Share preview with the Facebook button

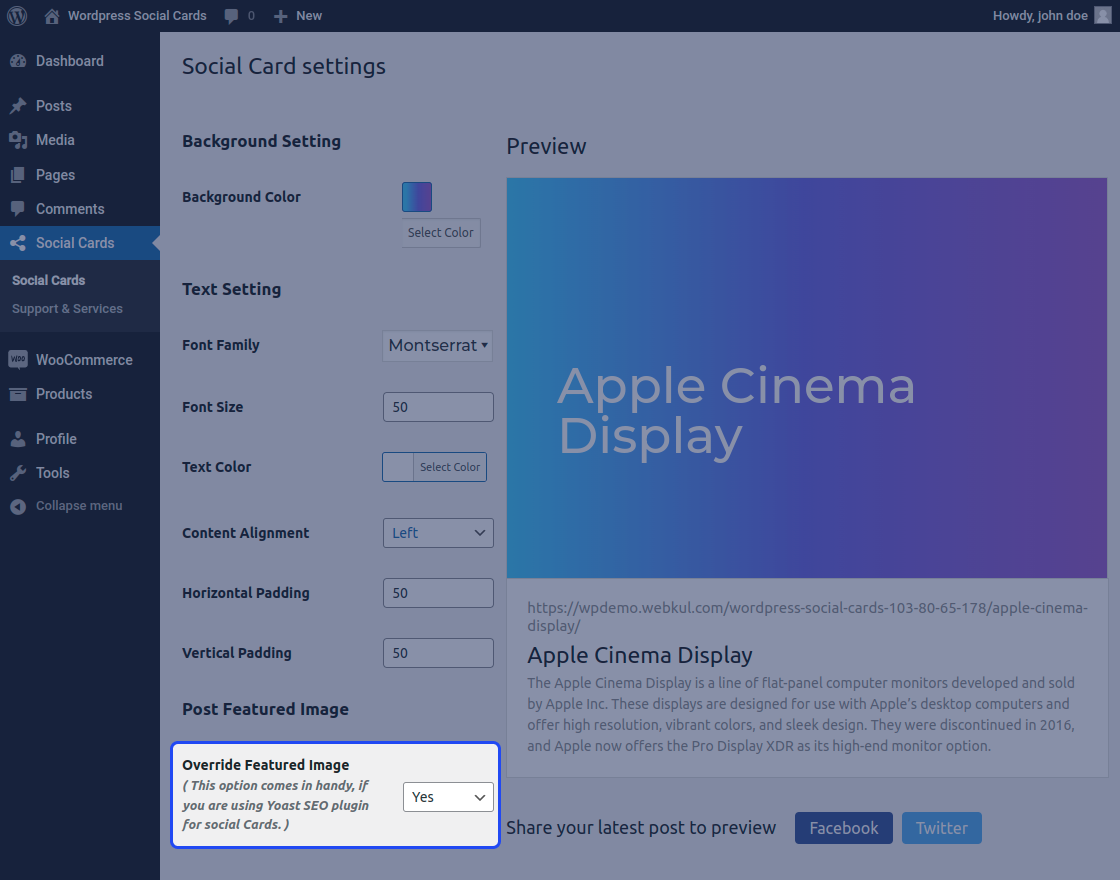(x=844, y=828)
